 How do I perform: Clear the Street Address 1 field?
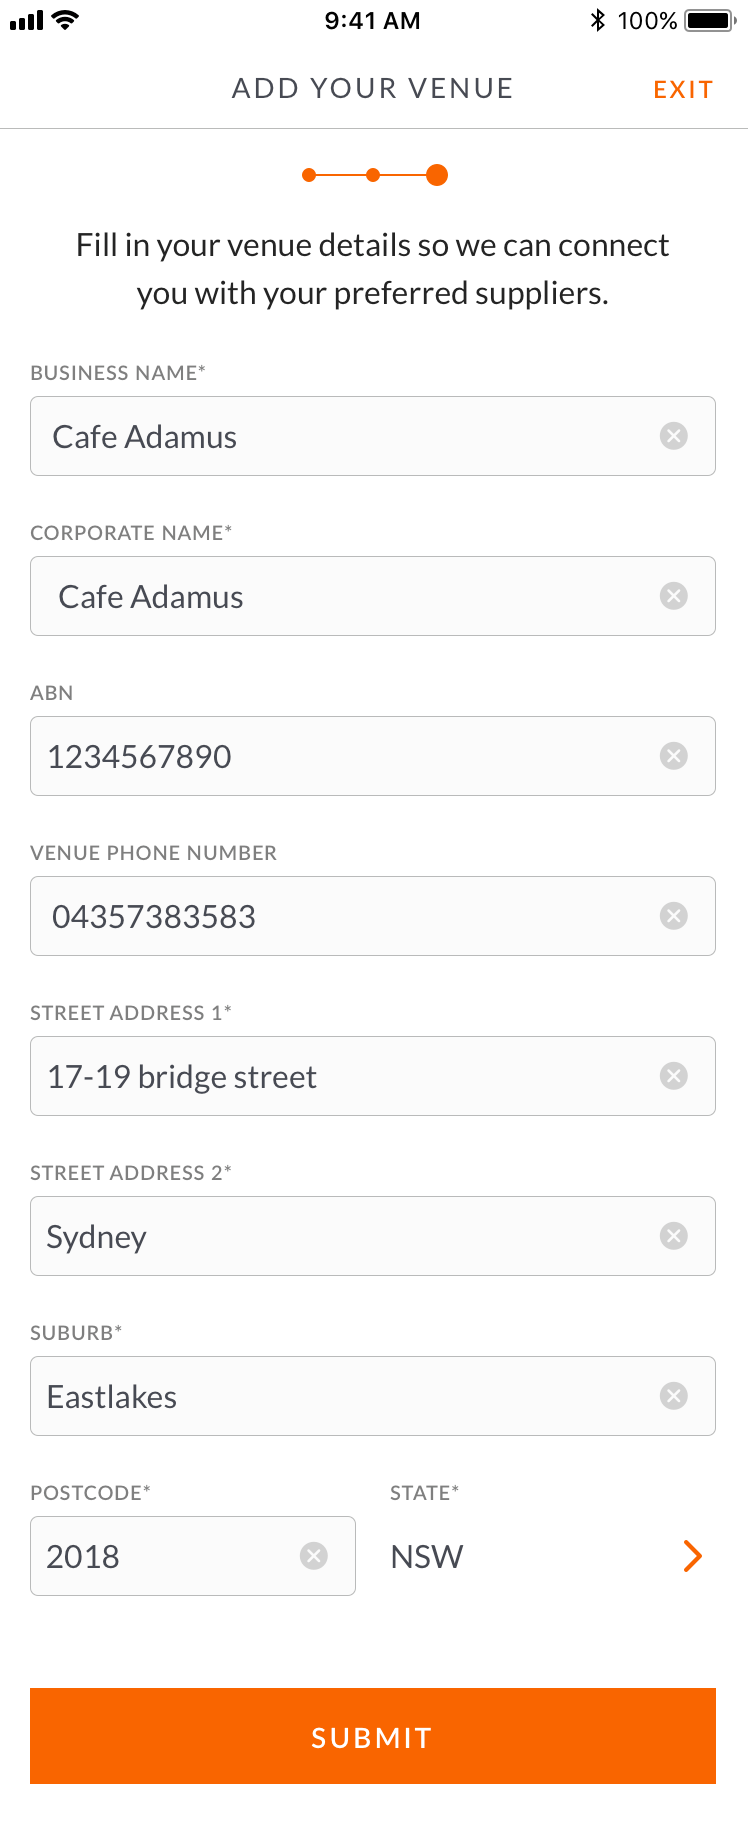pos(674,1076)
